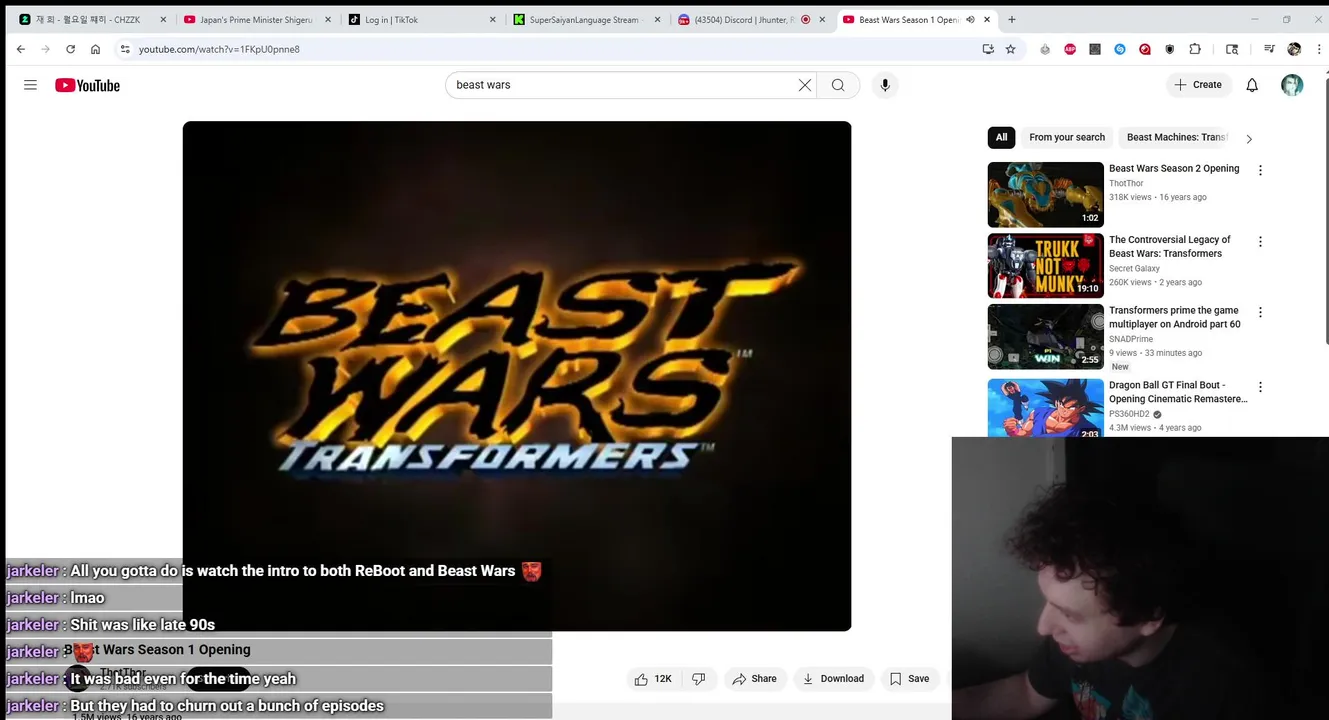The width and height of the screenshot is (1329, 720).
Task: View site information icon in address bar
Action: pyautogui.click(x=125, y=49)
